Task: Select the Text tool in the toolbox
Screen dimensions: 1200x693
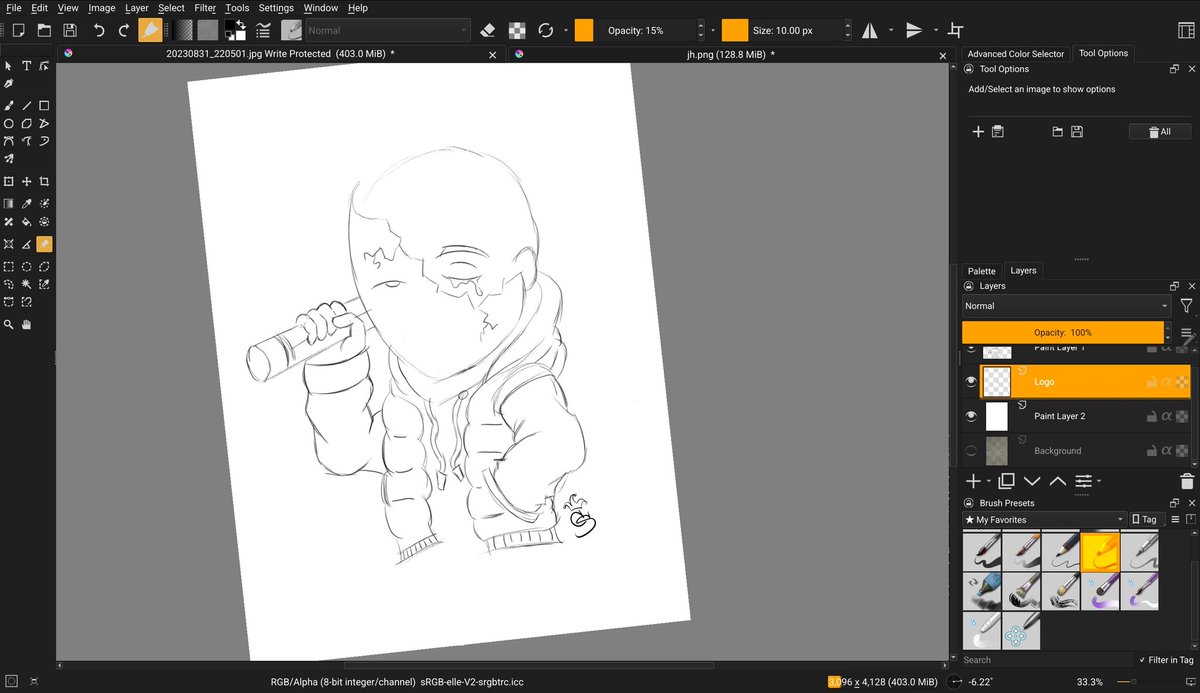Action: pyautogui.click(x=27, y=66)
